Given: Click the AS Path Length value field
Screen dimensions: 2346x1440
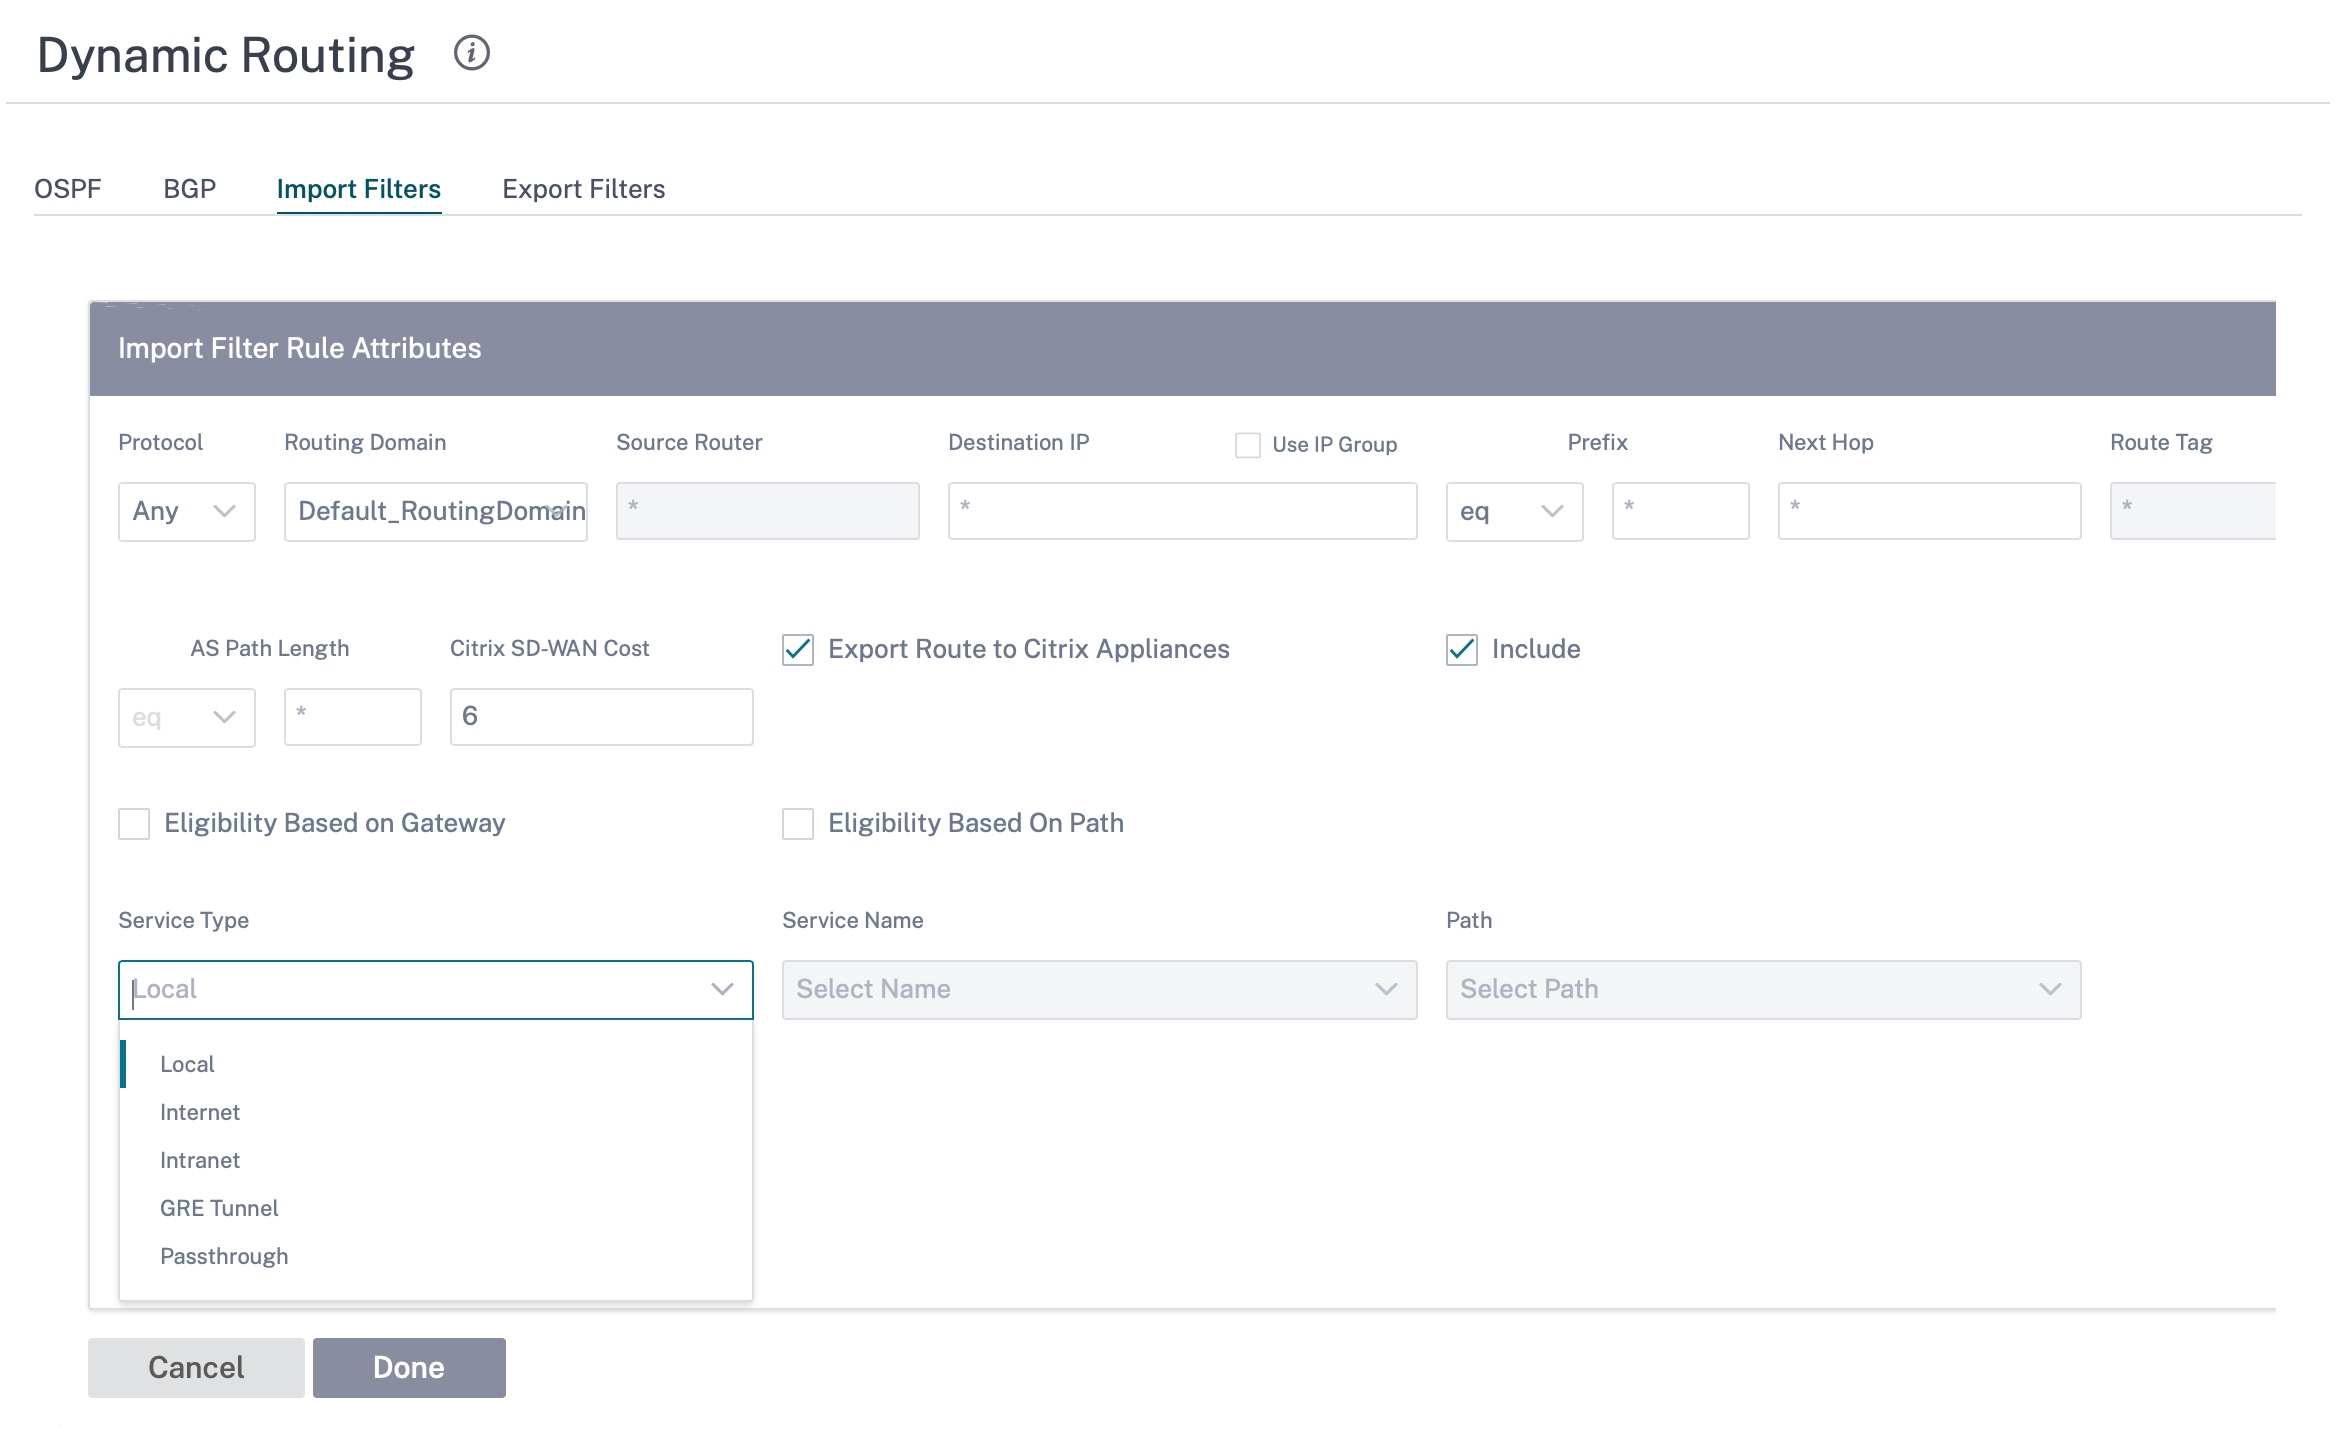Looking at the screenshot, I should (x=353, y=717).
